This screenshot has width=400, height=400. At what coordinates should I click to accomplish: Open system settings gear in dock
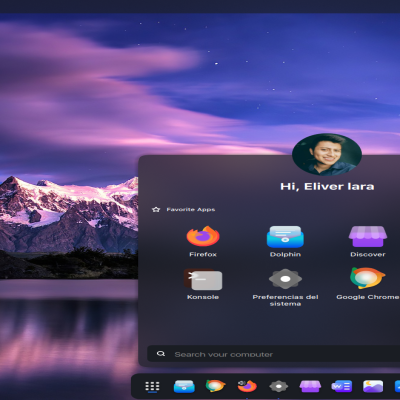click(x=279, y=386)
